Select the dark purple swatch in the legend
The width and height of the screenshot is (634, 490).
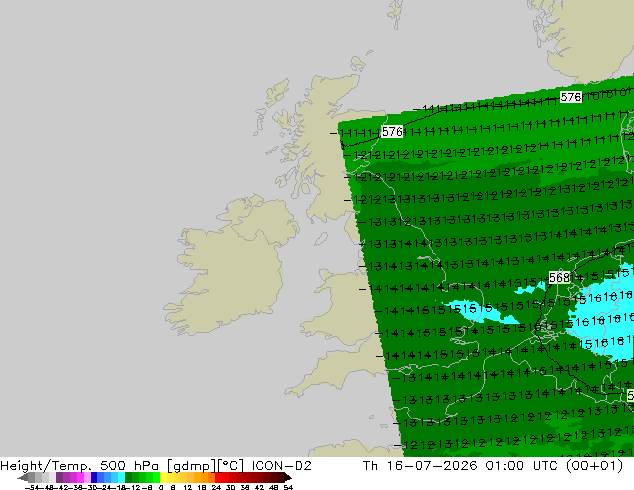pyautogui.click(x=59, y=477)
